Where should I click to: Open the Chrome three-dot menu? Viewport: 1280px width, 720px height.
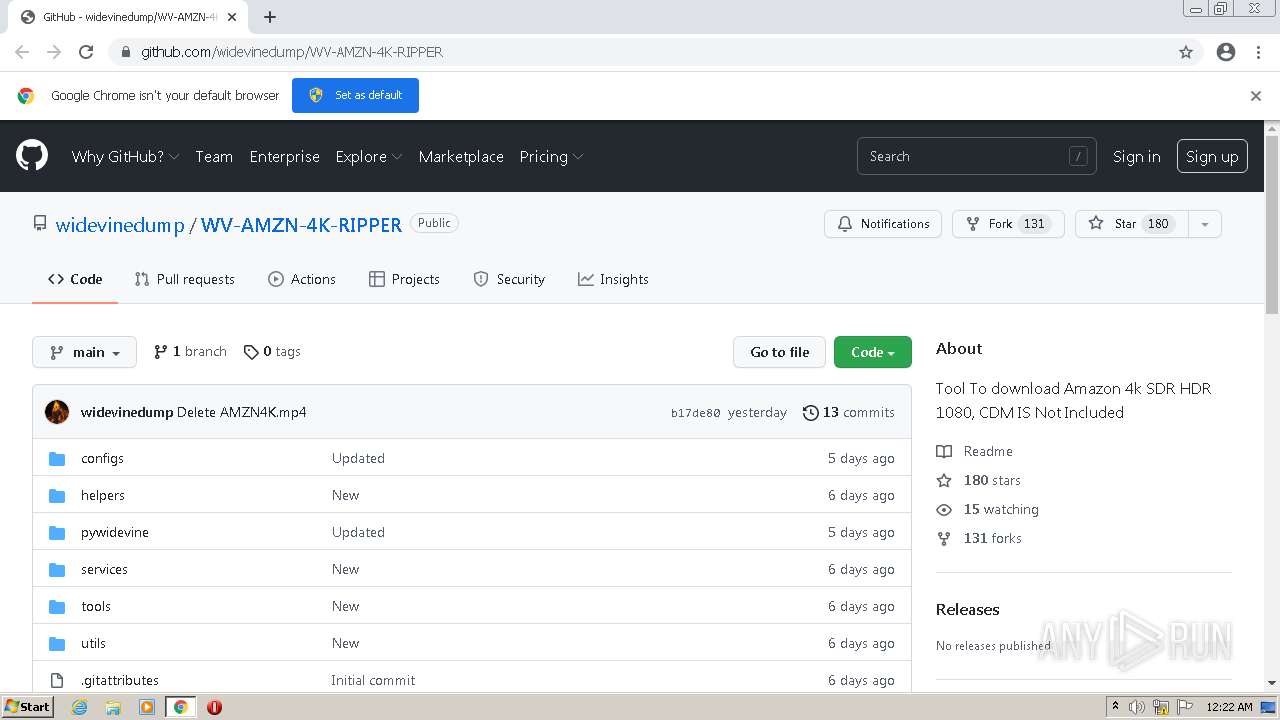click(1258, 52)
